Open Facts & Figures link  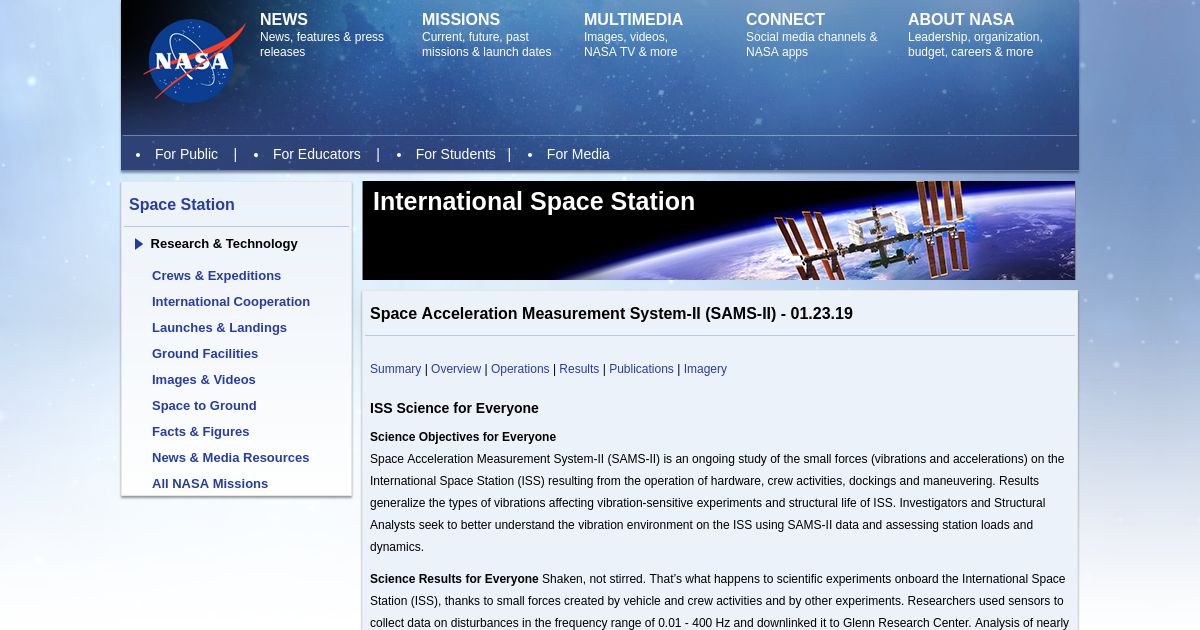(x=201, y=432)
